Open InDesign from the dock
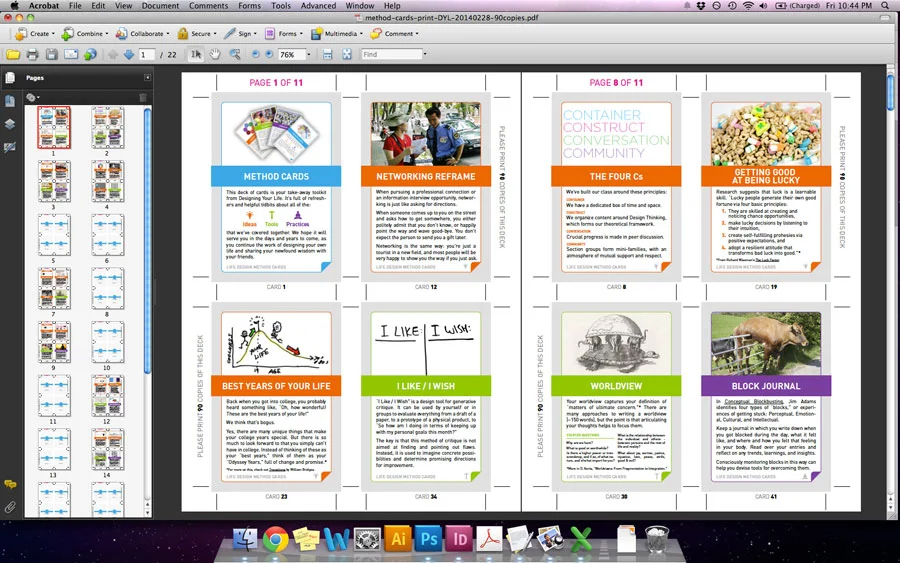 tap(459, 539)
